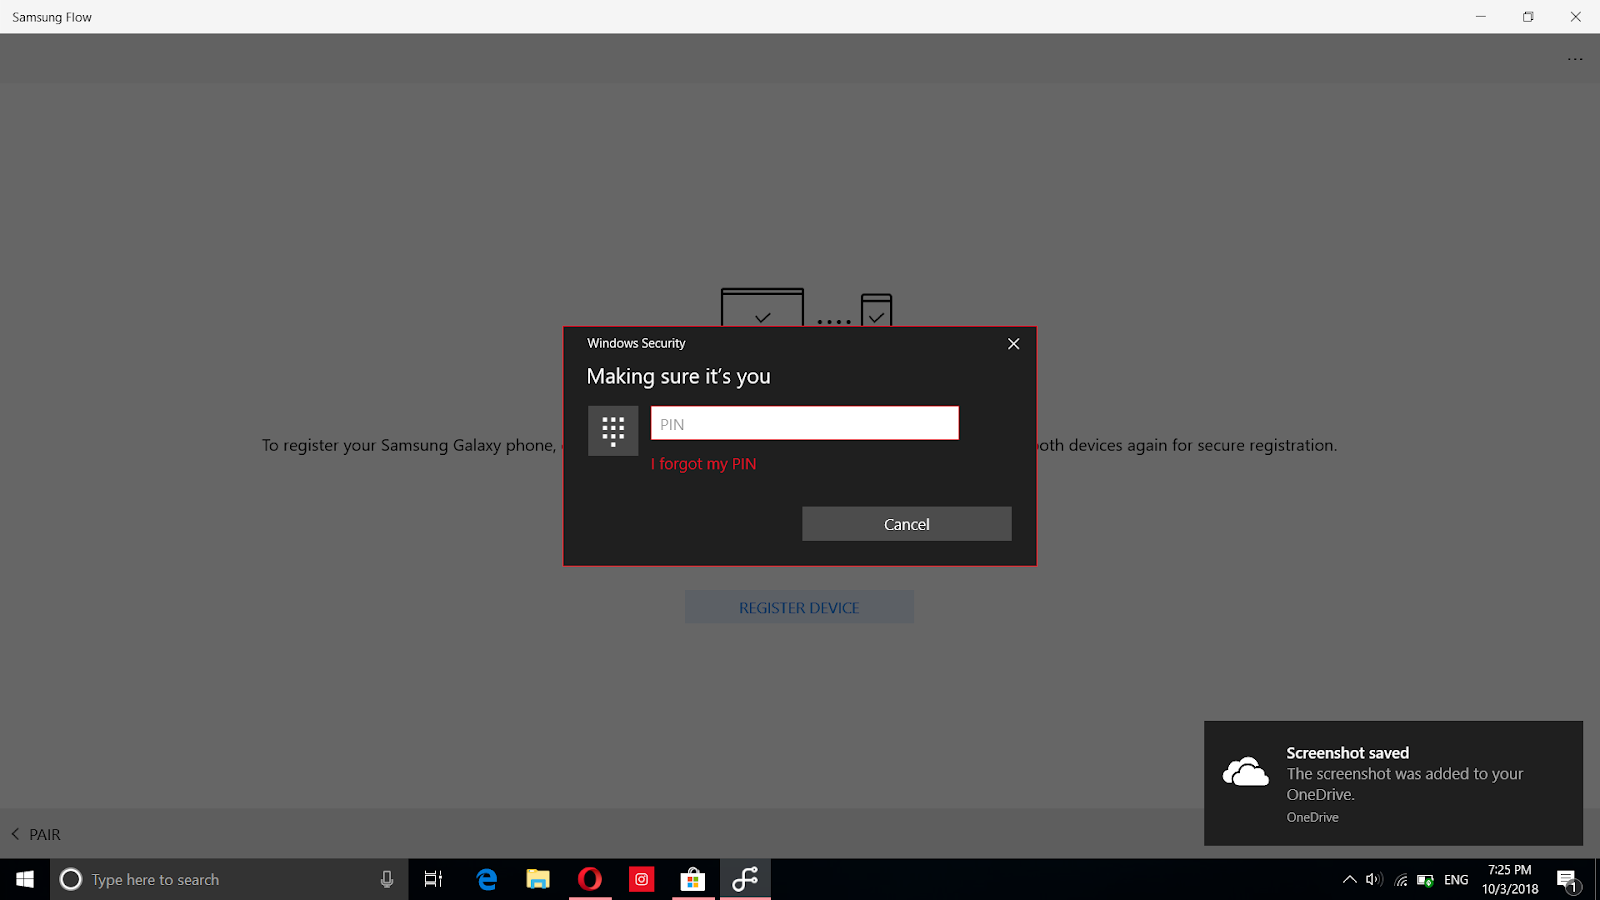This screenshot has width=1600, height=900.
Task: Open the 'Screenshot saved' OneDrive notification
Action: pyautogui.click(x=1393, y=783)
